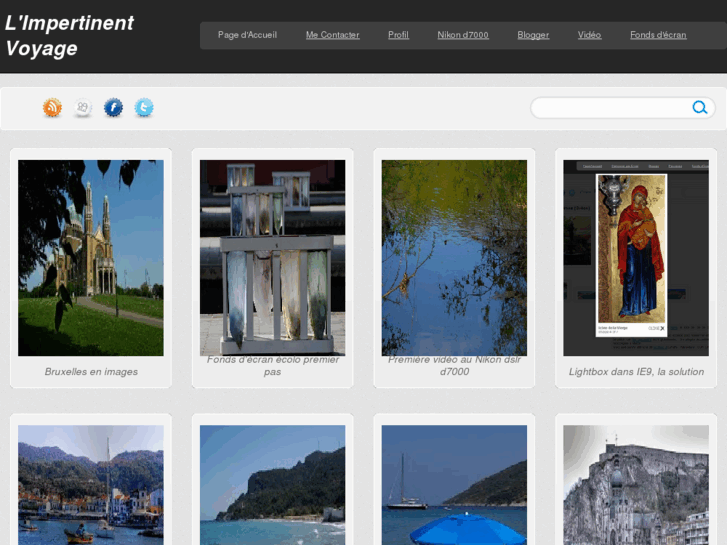
Task: Open the Twitter icon link
Action: click(144, 108)
